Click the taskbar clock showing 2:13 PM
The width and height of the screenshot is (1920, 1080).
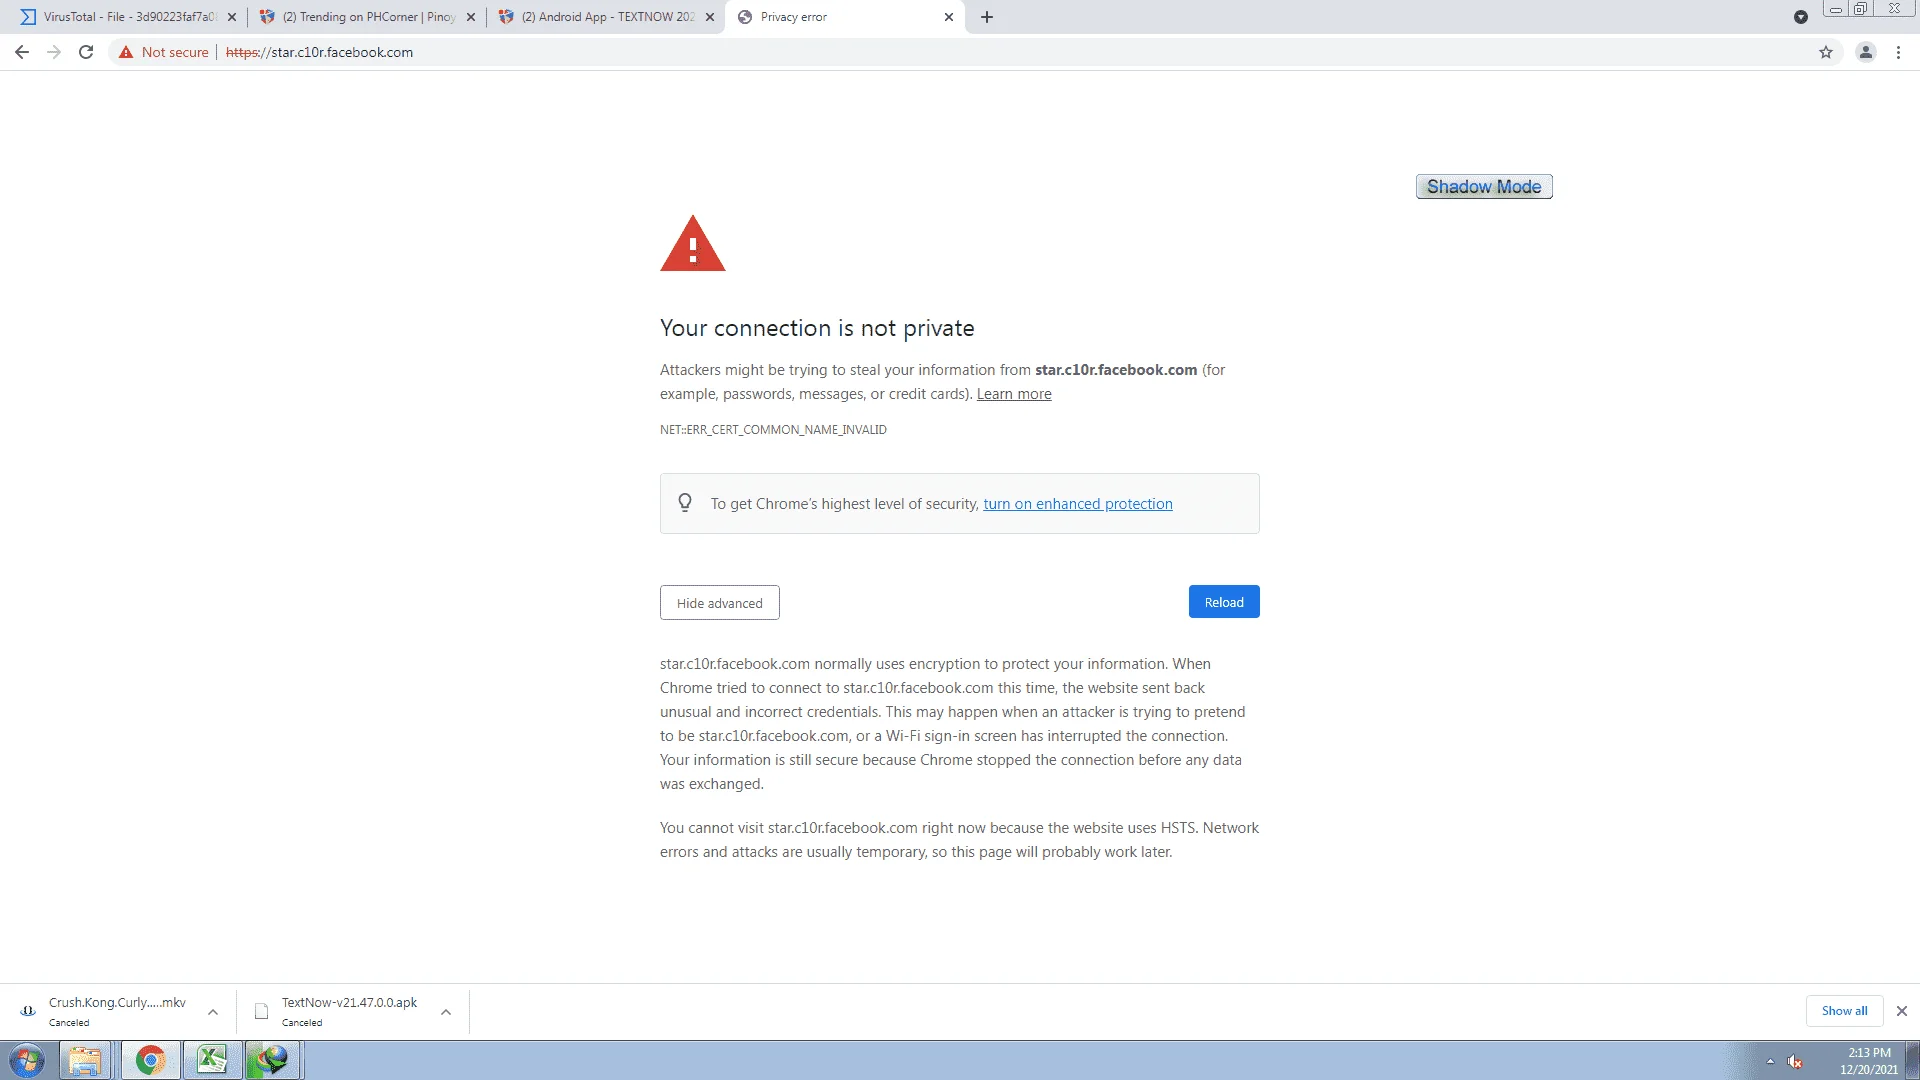click(x=1869, y=1061)
